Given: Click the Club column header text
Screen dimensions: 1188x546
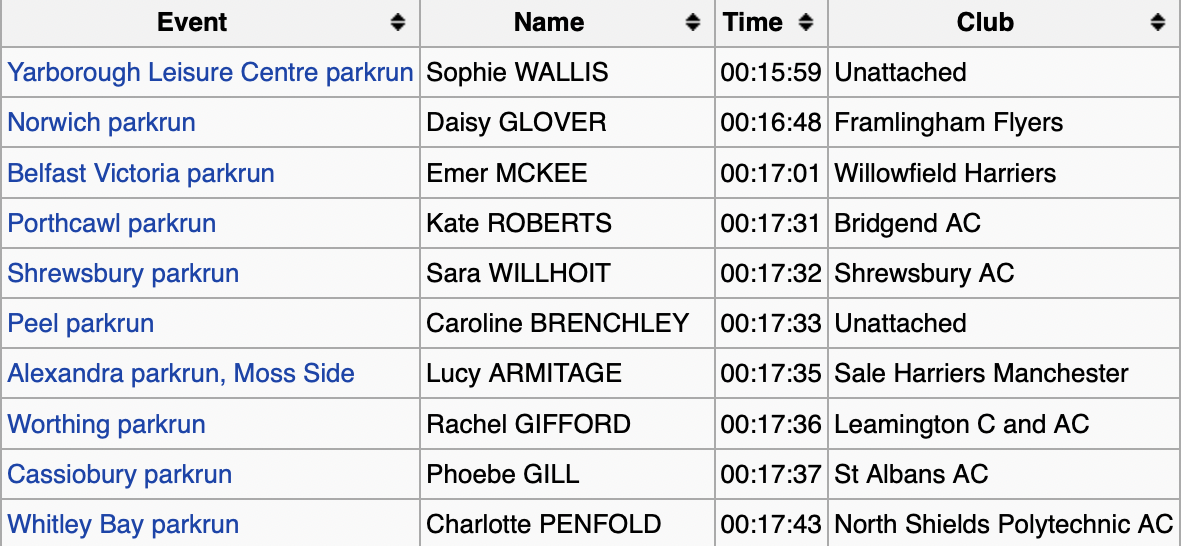Looking at the screenshot, I should click(985, 23).
